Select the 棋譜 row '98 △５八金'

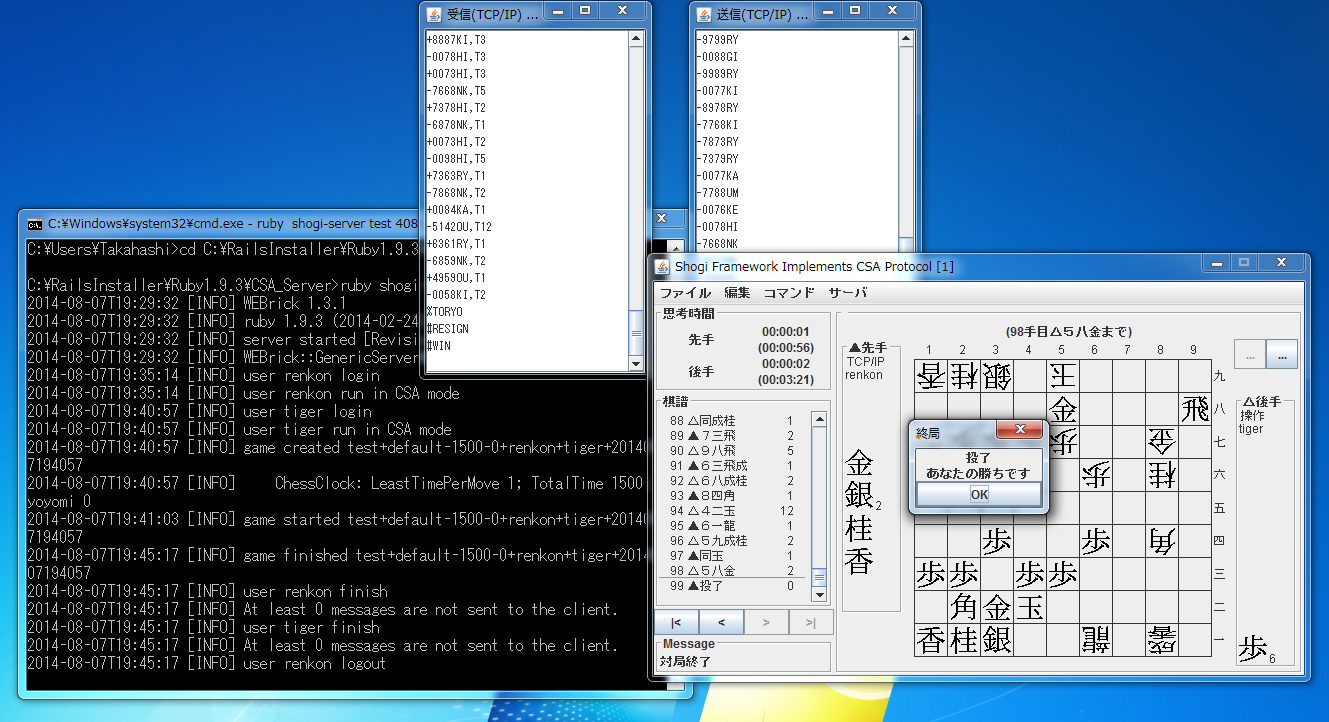[x=735, y=570]
